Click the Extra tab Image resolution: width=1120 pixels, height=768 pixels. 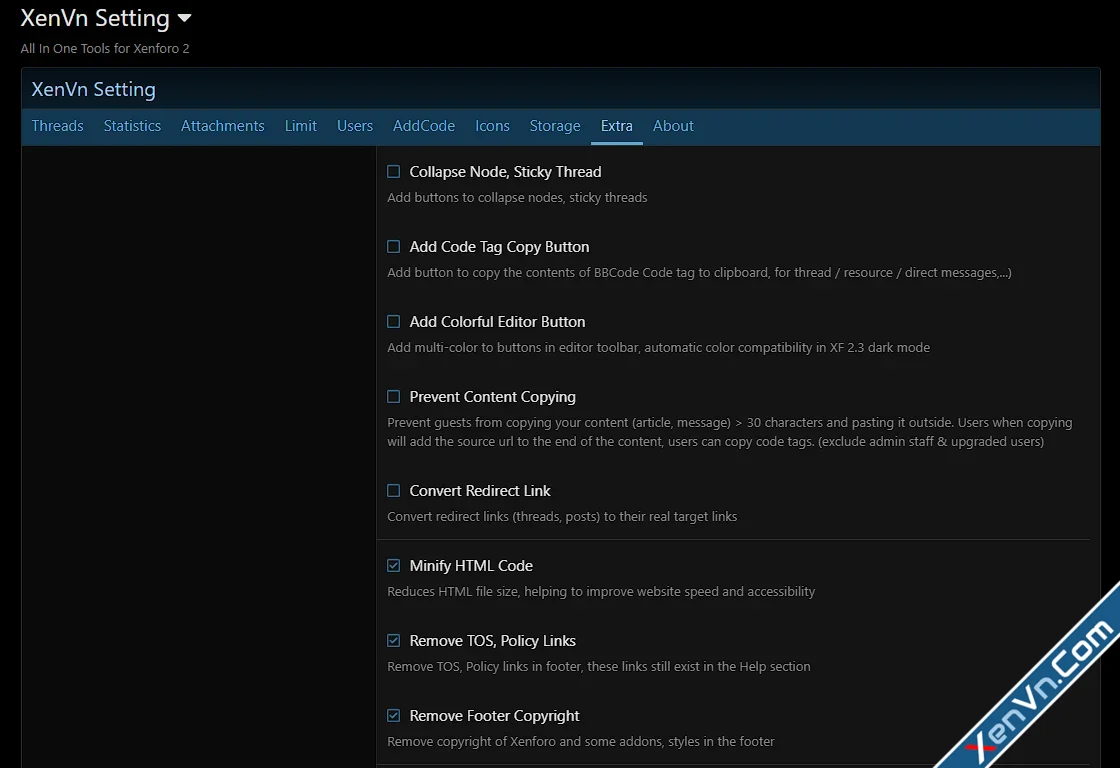coord(616,126)
